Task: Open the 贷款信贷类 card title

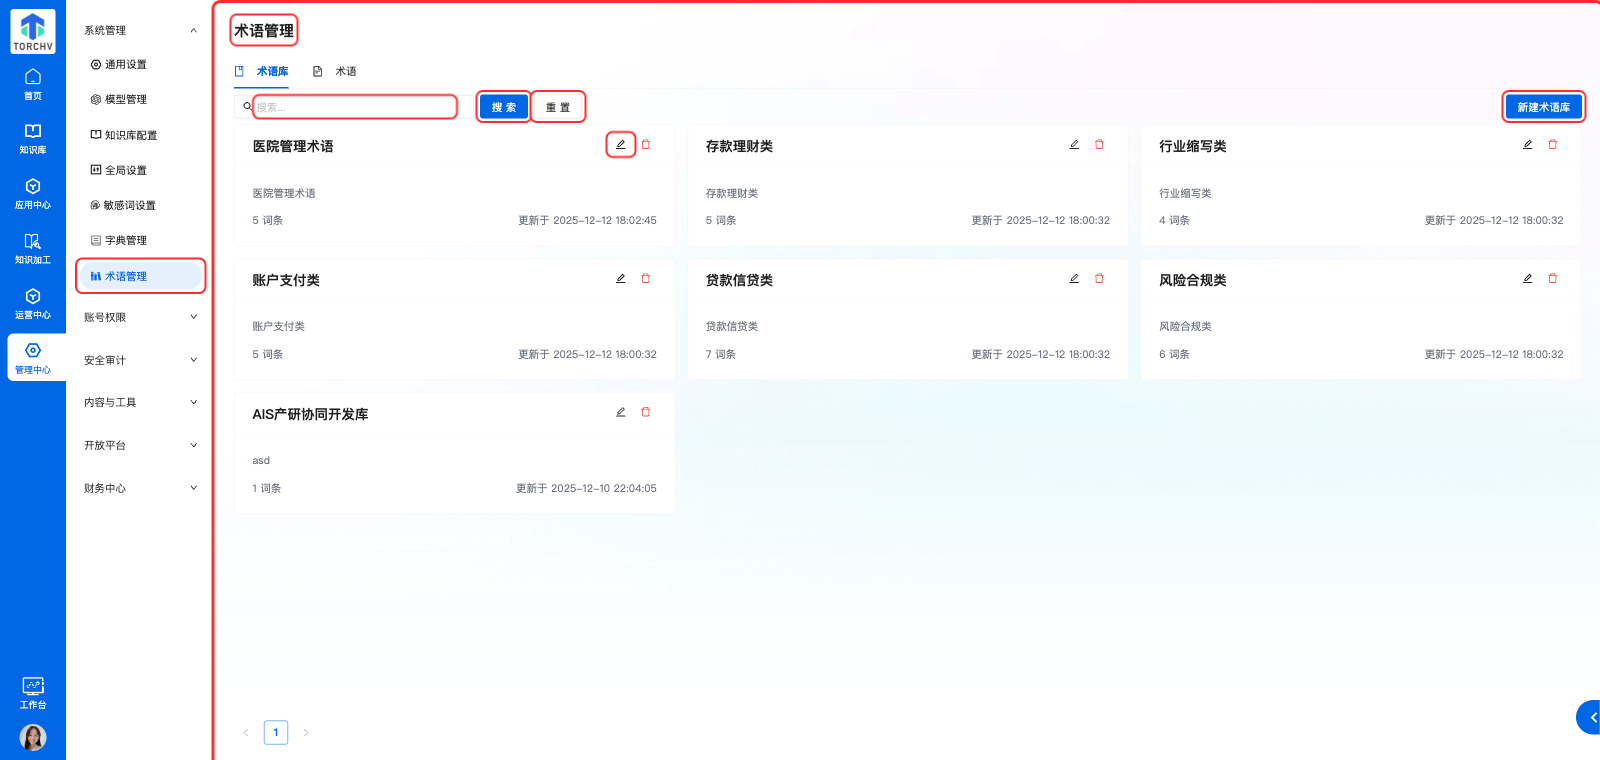Action: (x=739, y=280)
